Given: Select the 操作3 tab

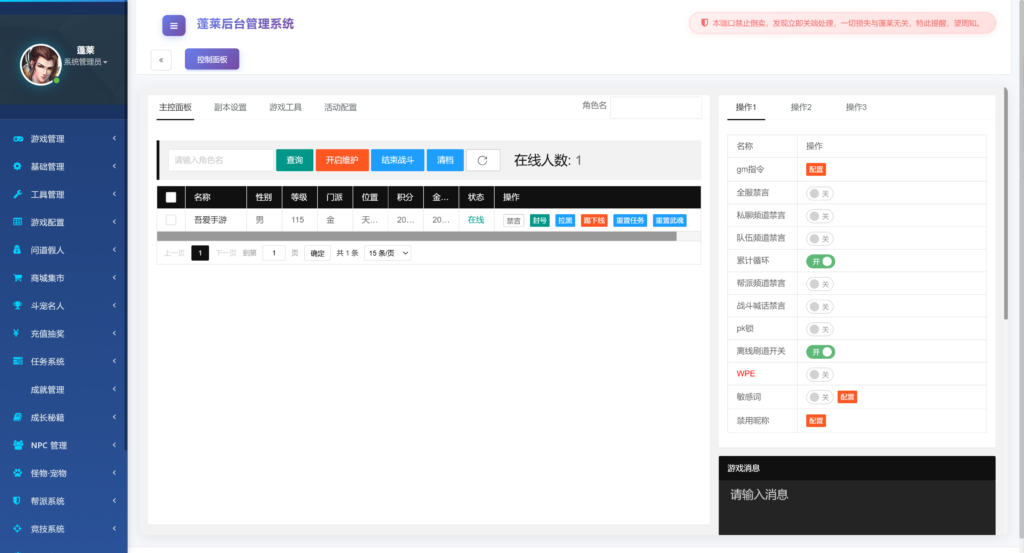Looking at the screenshot, I should tap(856, 107).
